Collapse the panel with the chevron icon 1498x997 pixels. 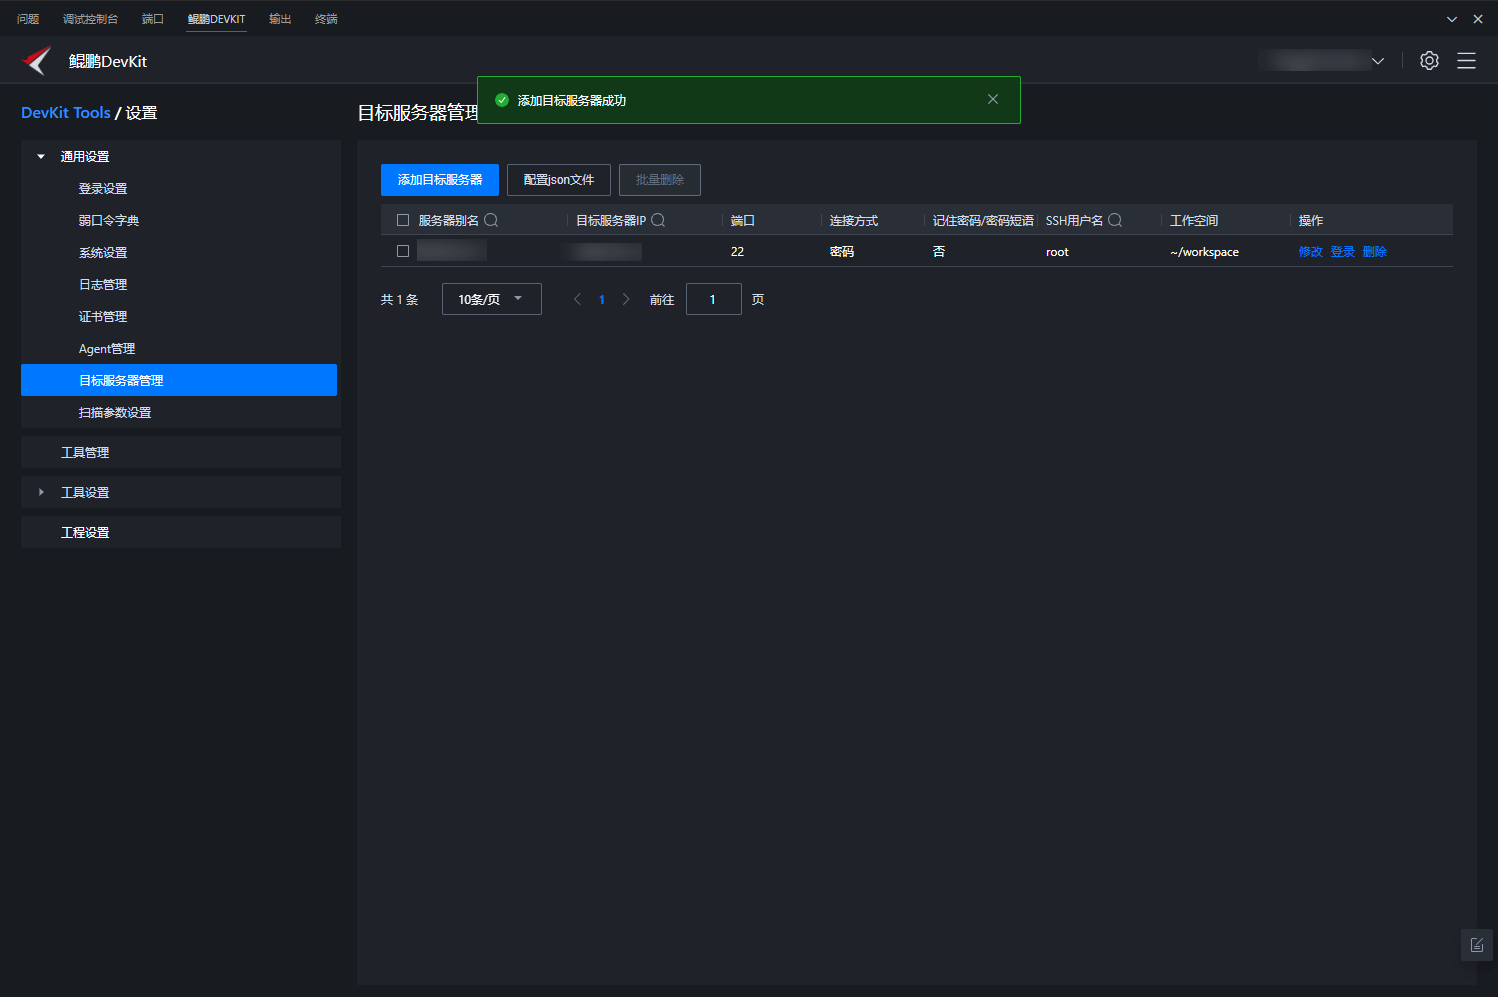[1452, 19]
